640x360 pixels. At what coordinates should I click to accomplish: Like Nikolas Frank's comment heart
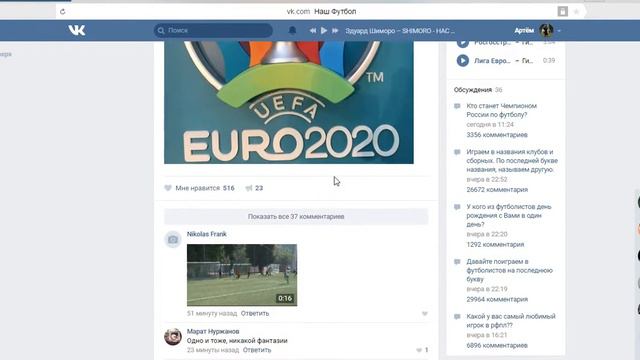424,313
